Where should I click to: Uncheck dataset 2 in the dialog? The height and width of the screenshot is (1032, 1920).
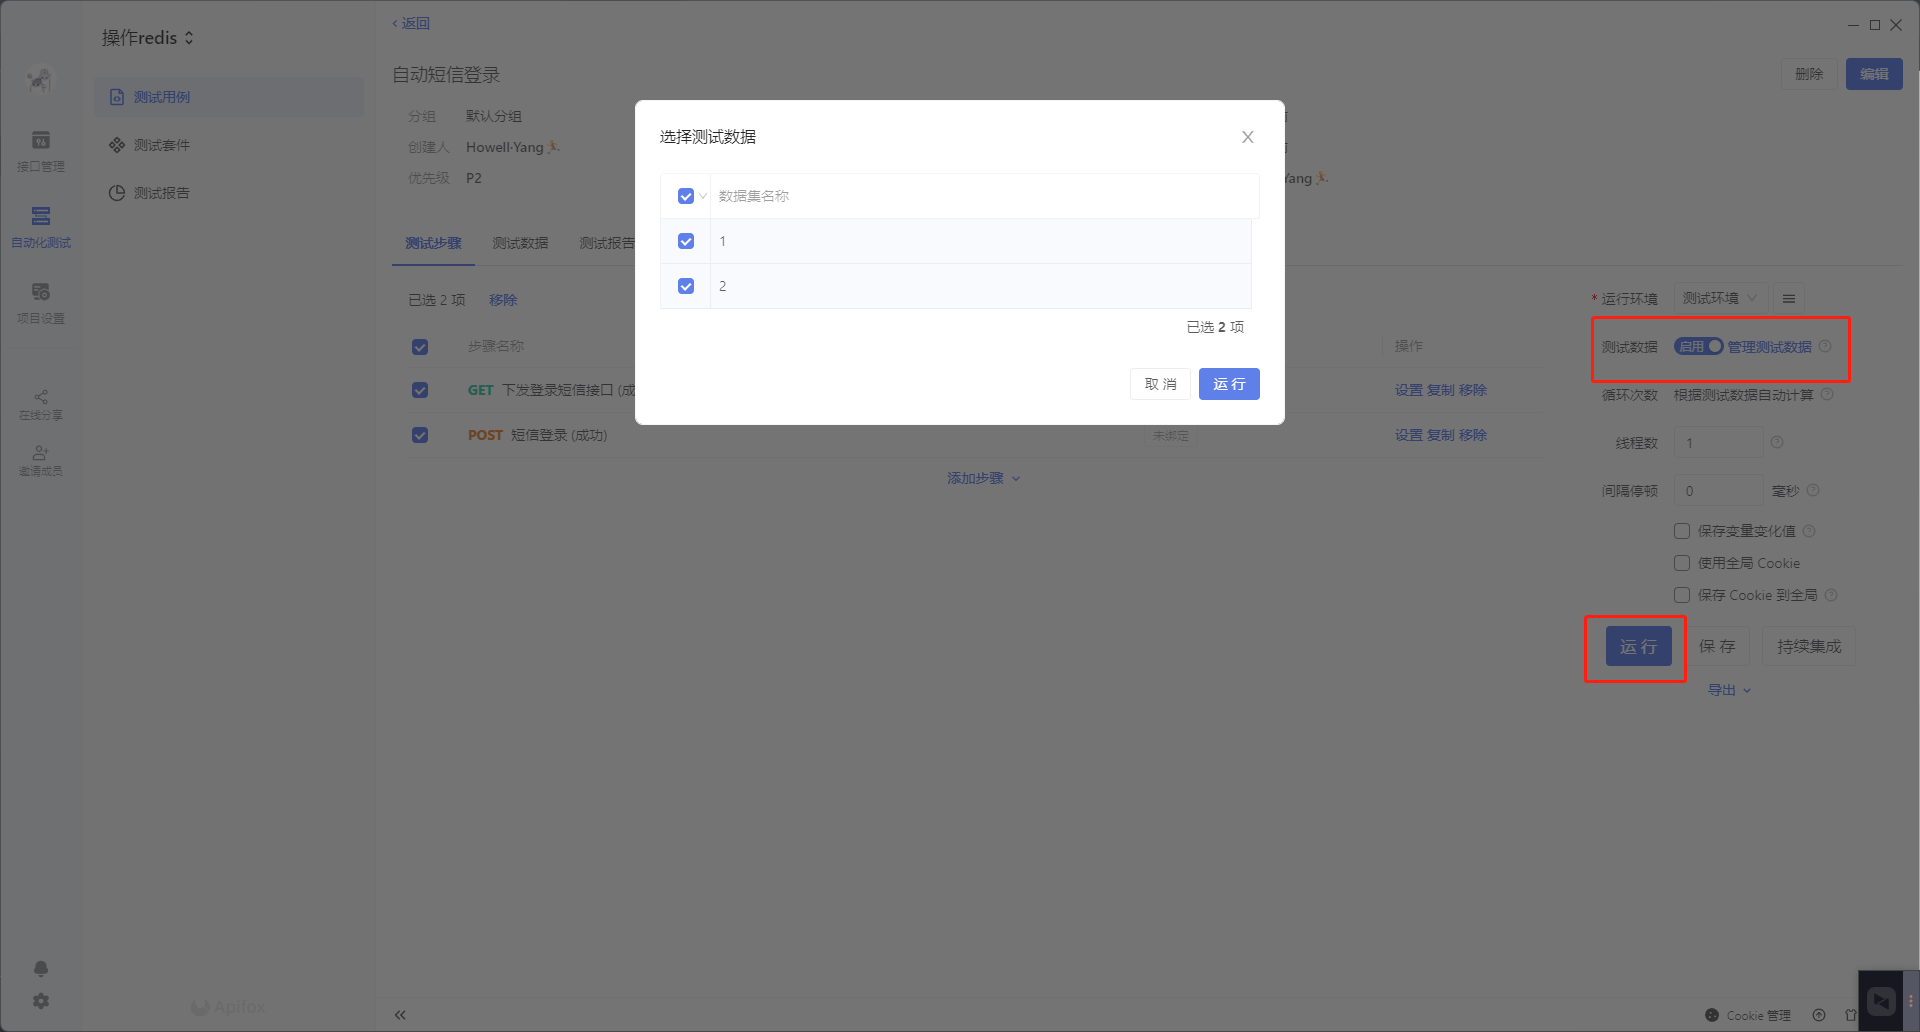(686, 286)
